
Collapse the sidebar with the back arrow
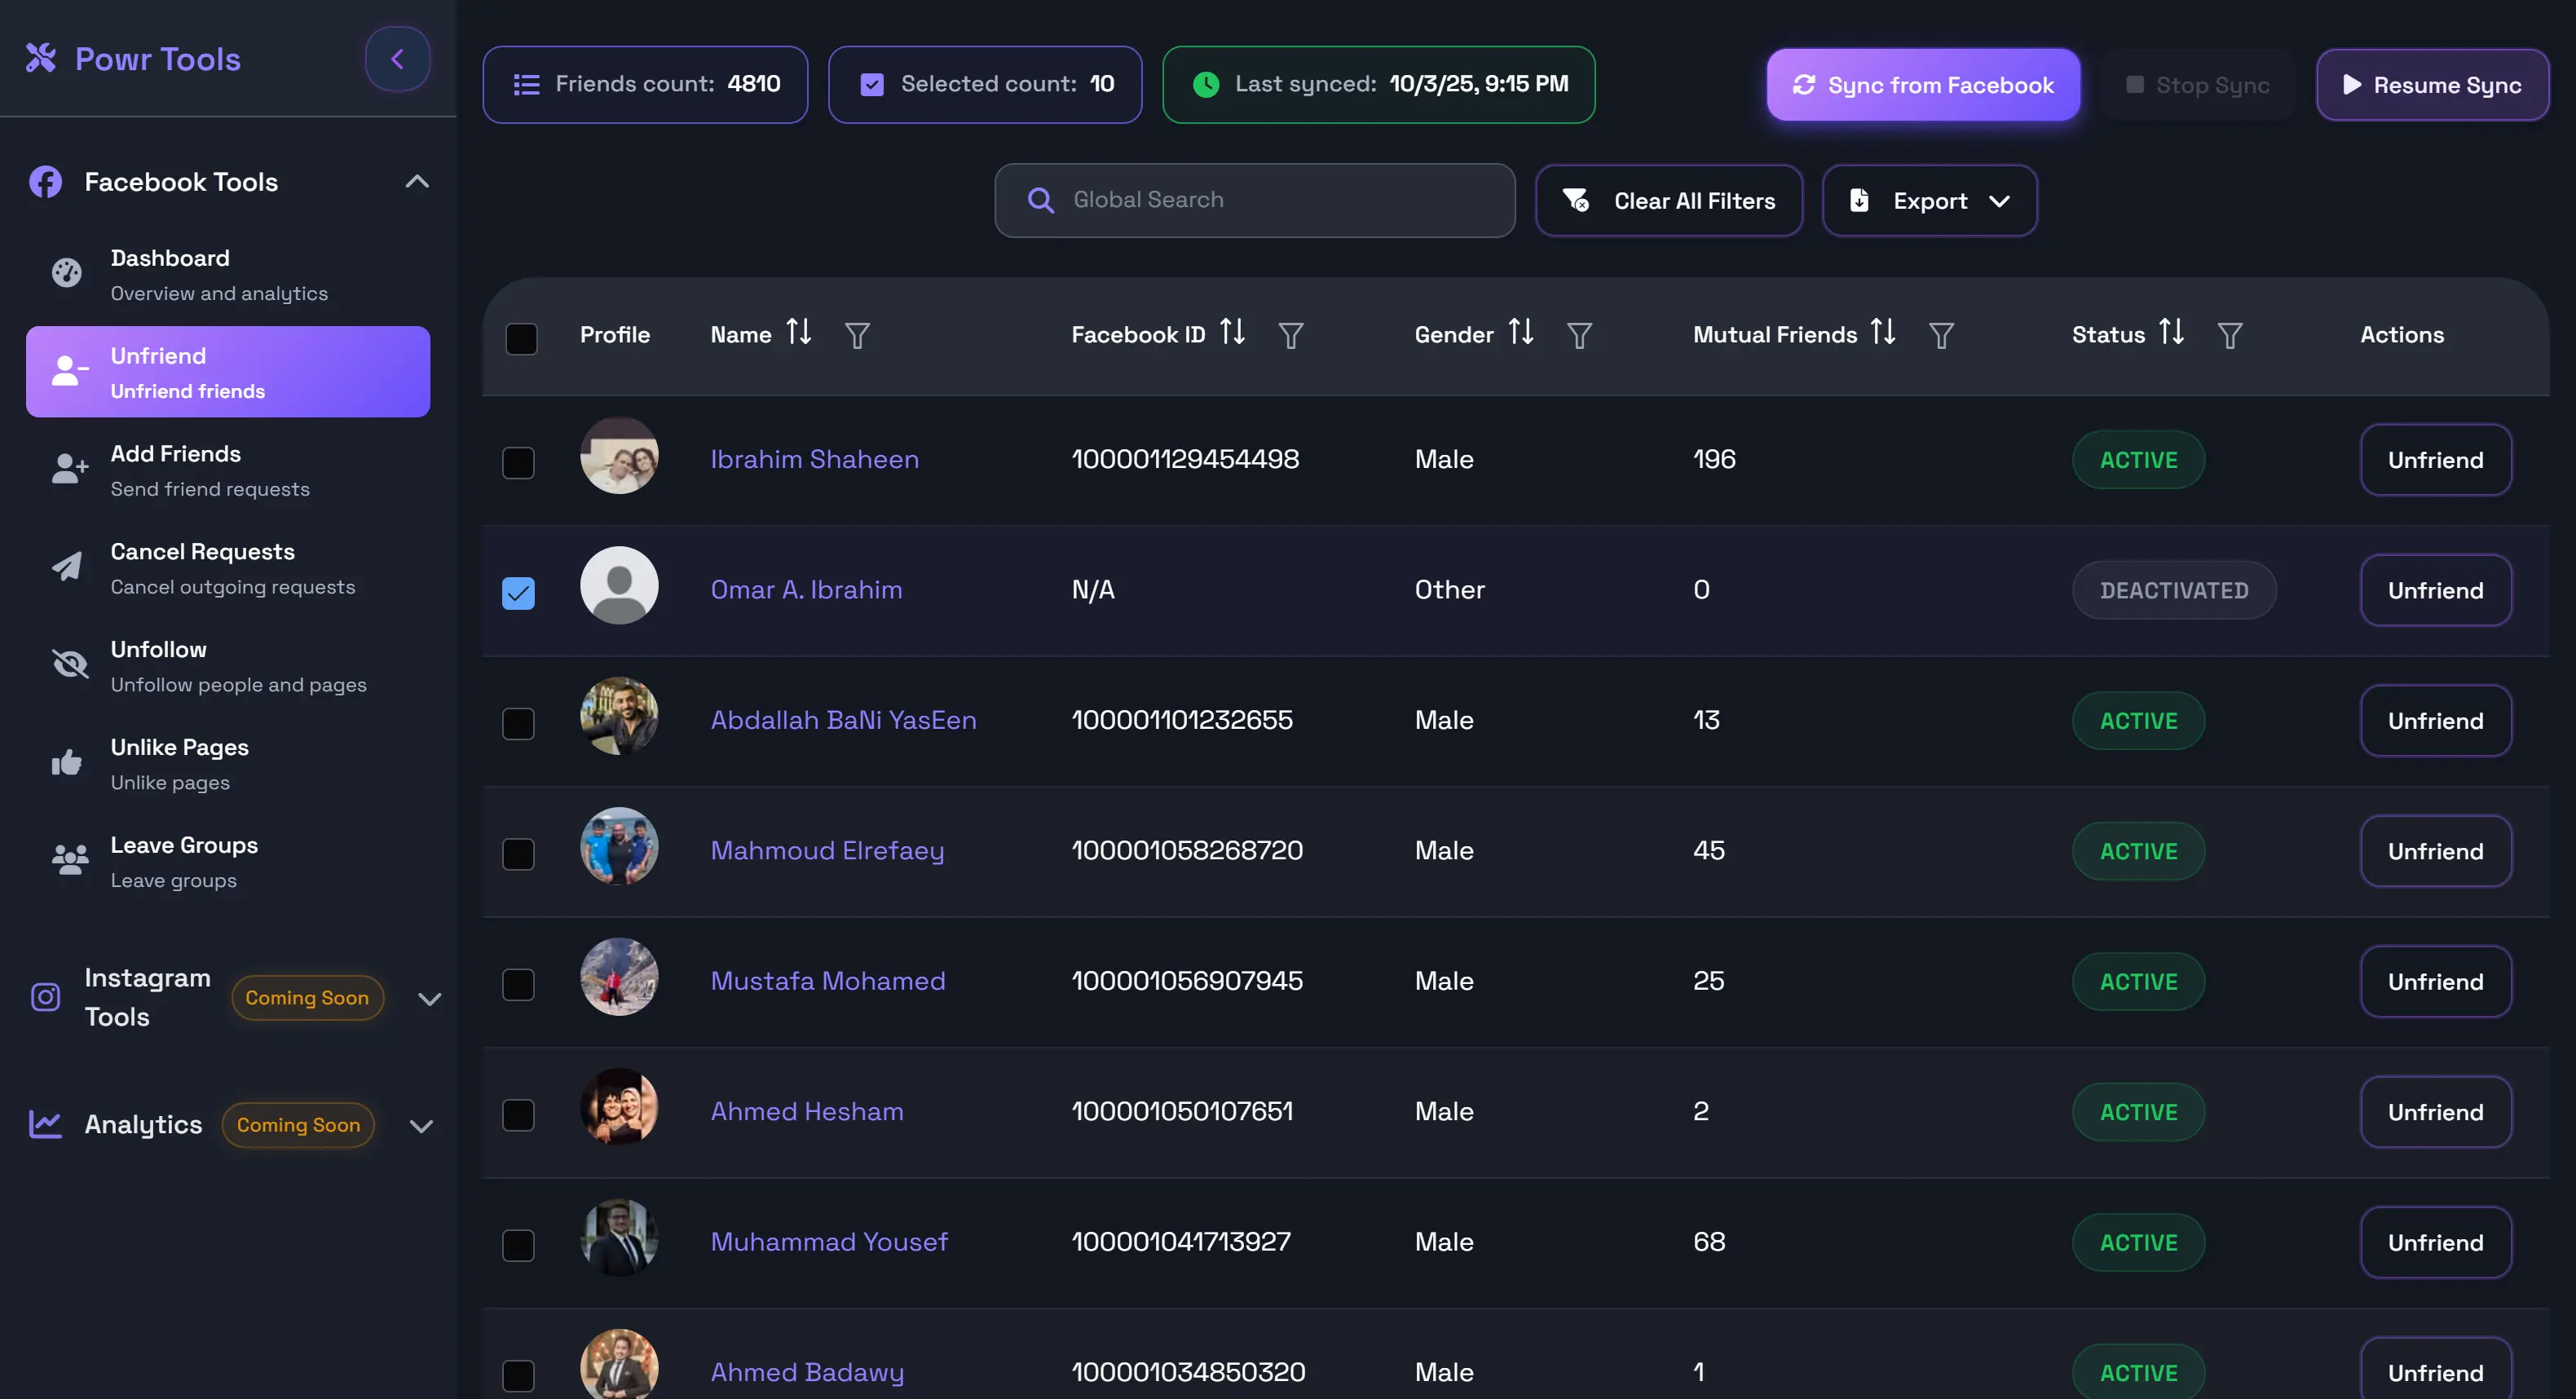(397, 59)
